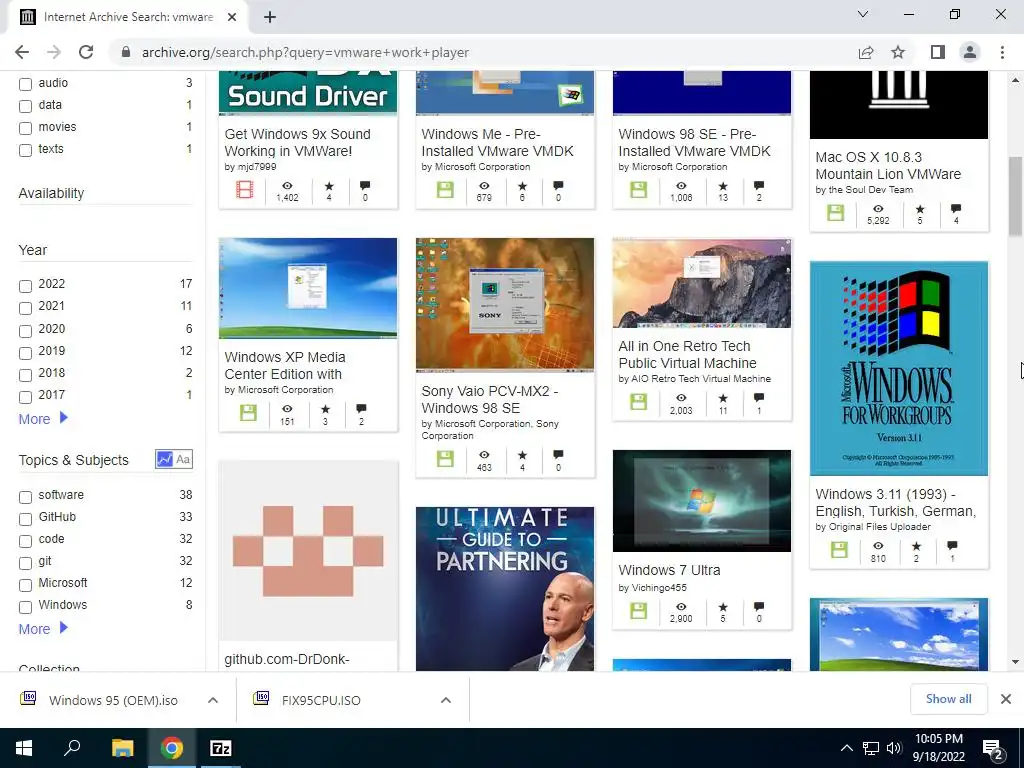
Task: Check the GitHub topic filter
Action: click(x=25, y=519)
